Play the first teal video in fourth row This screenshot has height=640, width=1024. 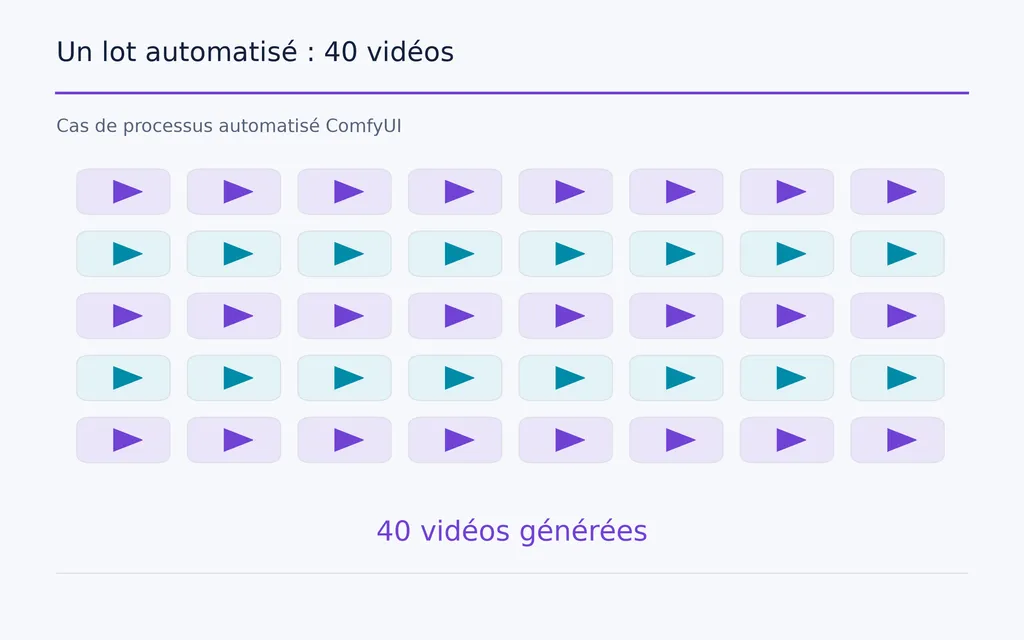click(x=123, y=378)
